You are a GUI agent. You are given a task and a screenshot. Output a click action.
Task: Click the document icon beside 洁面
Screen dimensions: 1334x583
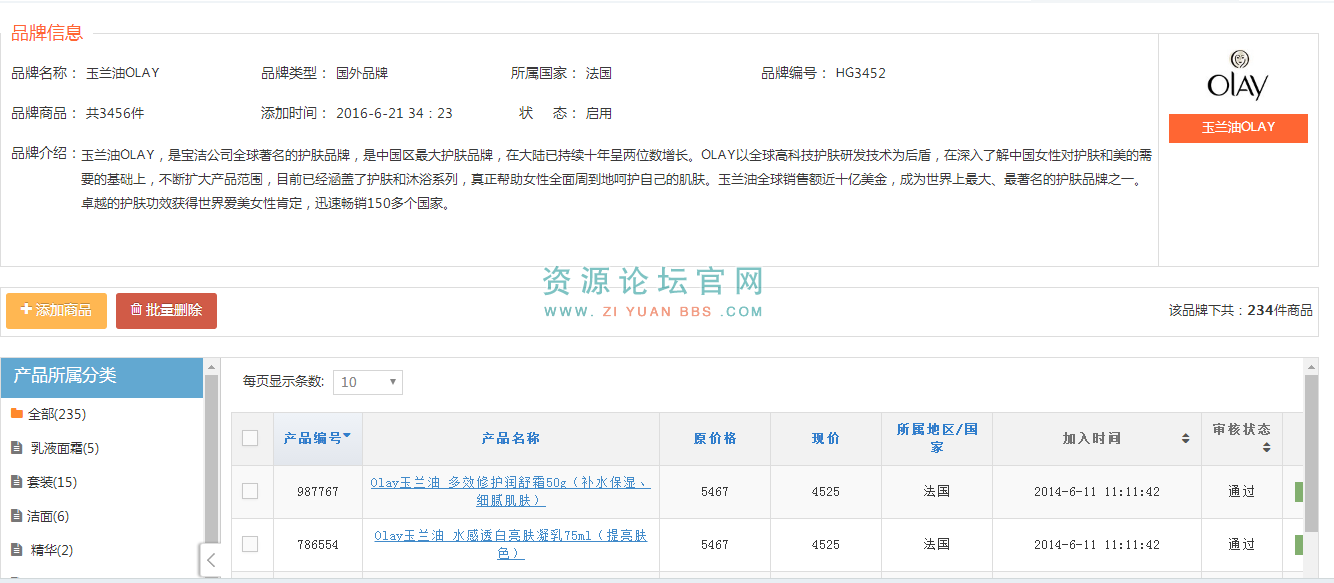tap(16, 515)
